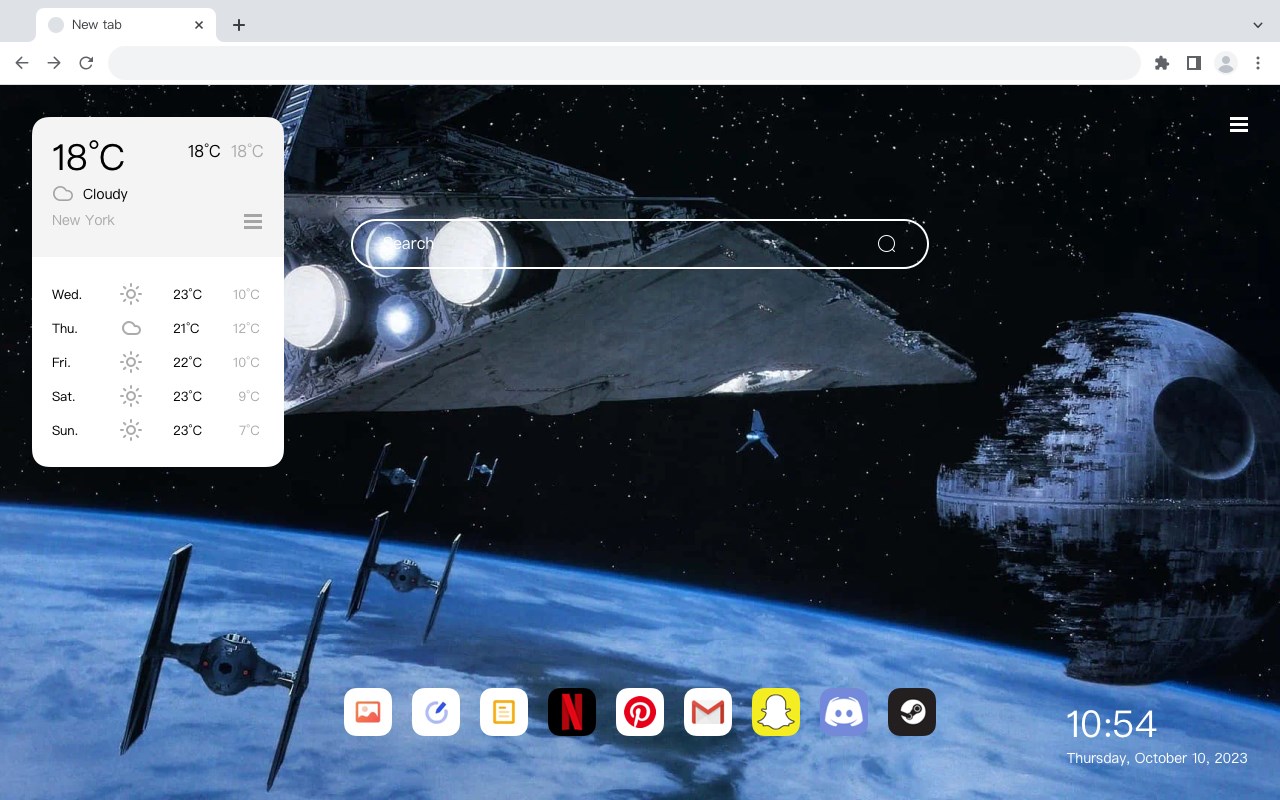
Task: Open Chrome's three-dot menu
Action: pos(1258,63)
